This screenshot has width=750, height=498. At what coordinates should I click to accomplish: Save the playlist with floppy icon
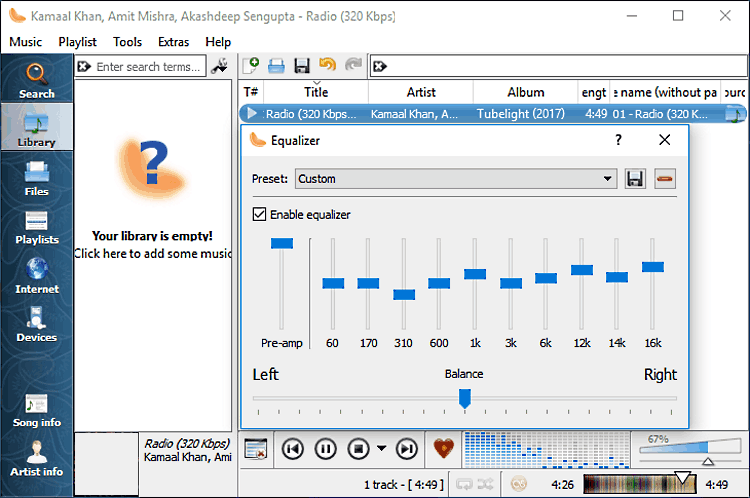pos(302,66)
